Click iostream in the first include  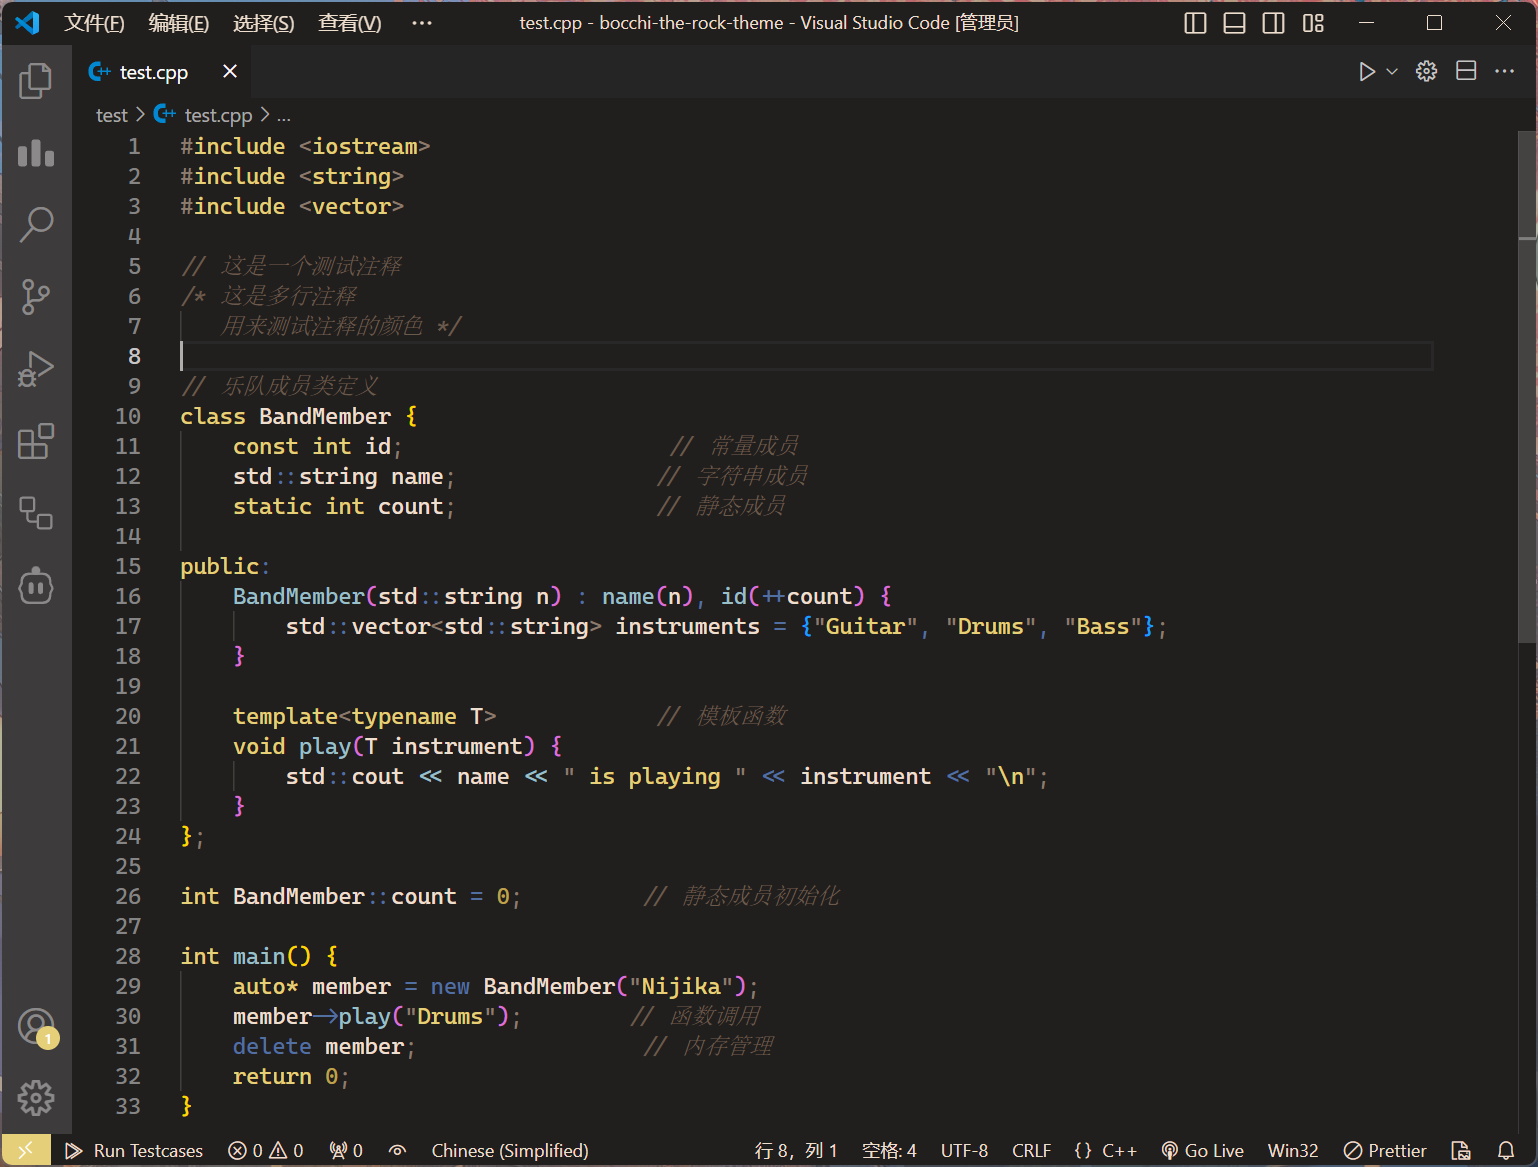tap(365, 147)
